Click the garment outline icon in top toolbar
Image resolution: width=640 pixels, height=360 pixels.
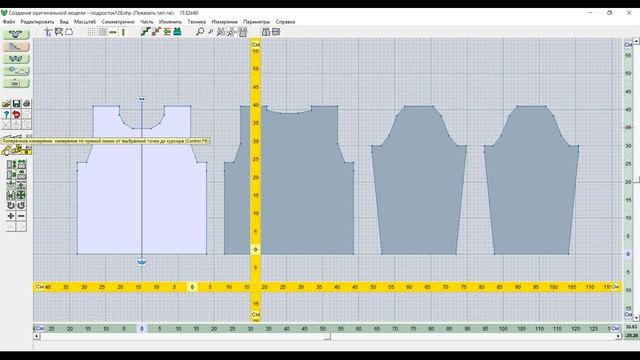click(69, 32)
